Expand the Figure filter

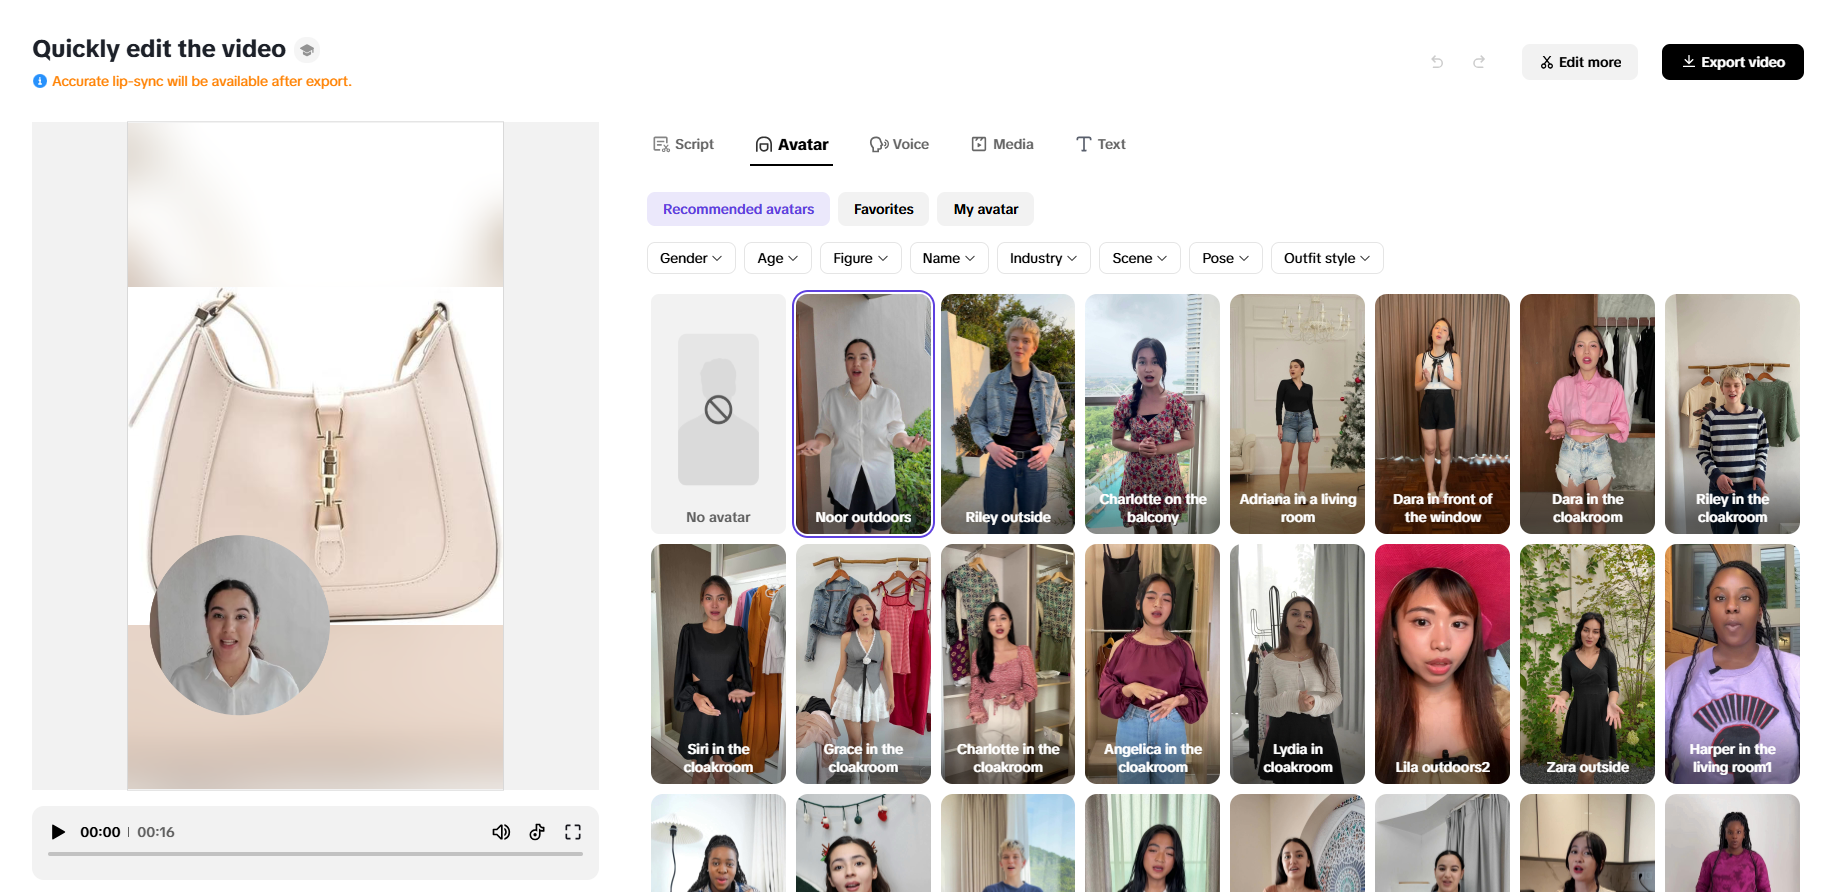coord(861,258)
